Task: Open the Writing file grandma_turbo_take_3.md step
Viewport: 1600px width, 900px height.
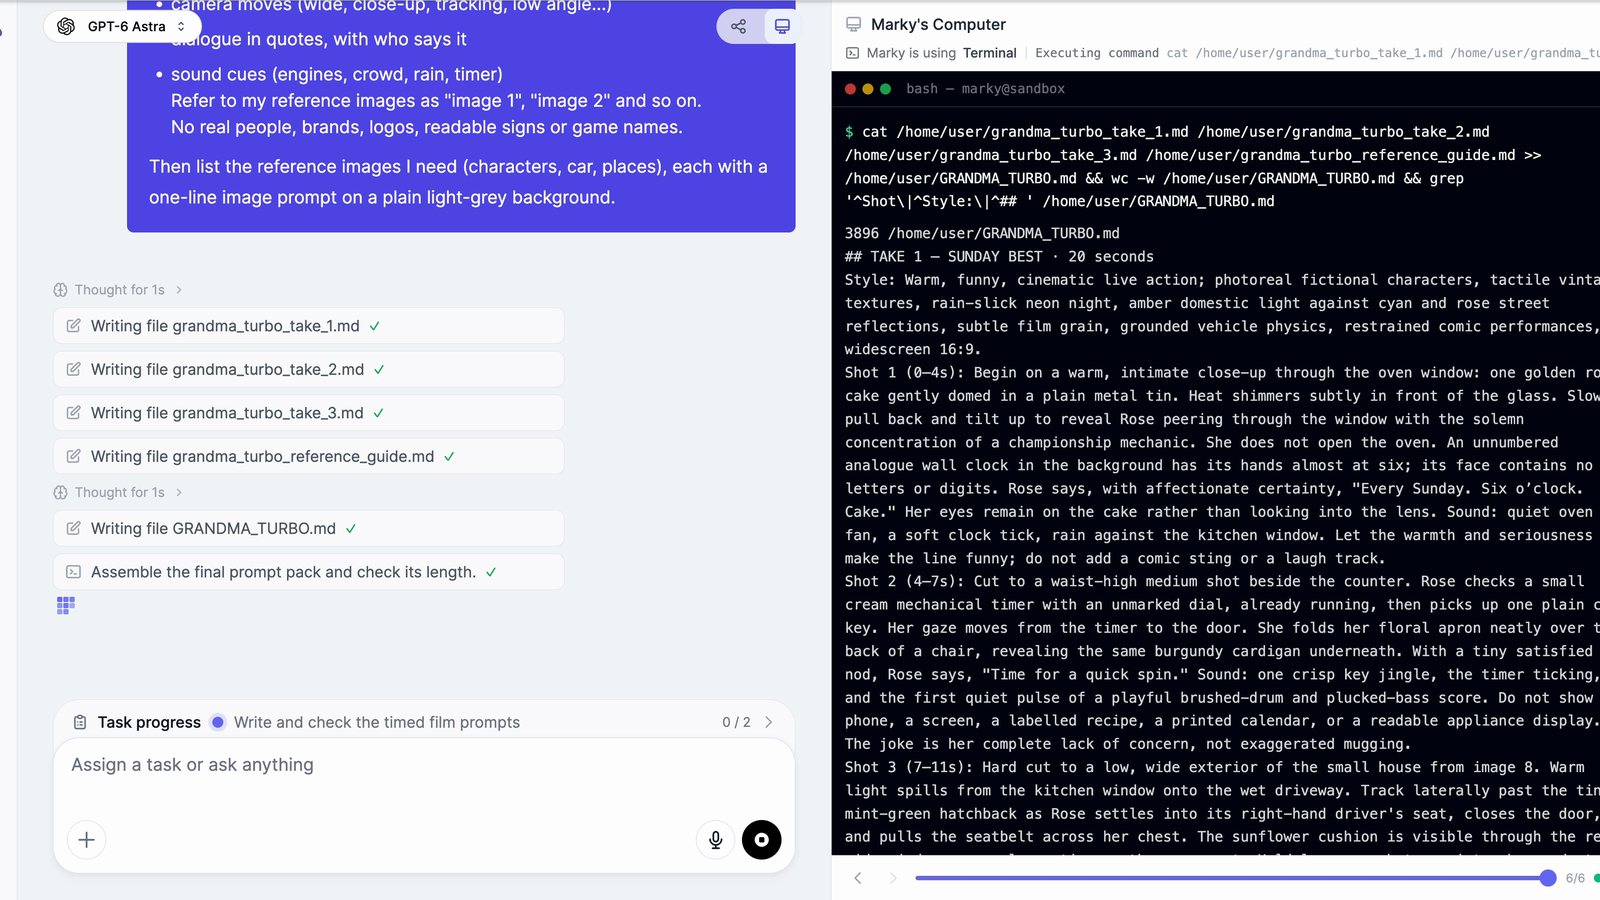Action: coord(308,413)
